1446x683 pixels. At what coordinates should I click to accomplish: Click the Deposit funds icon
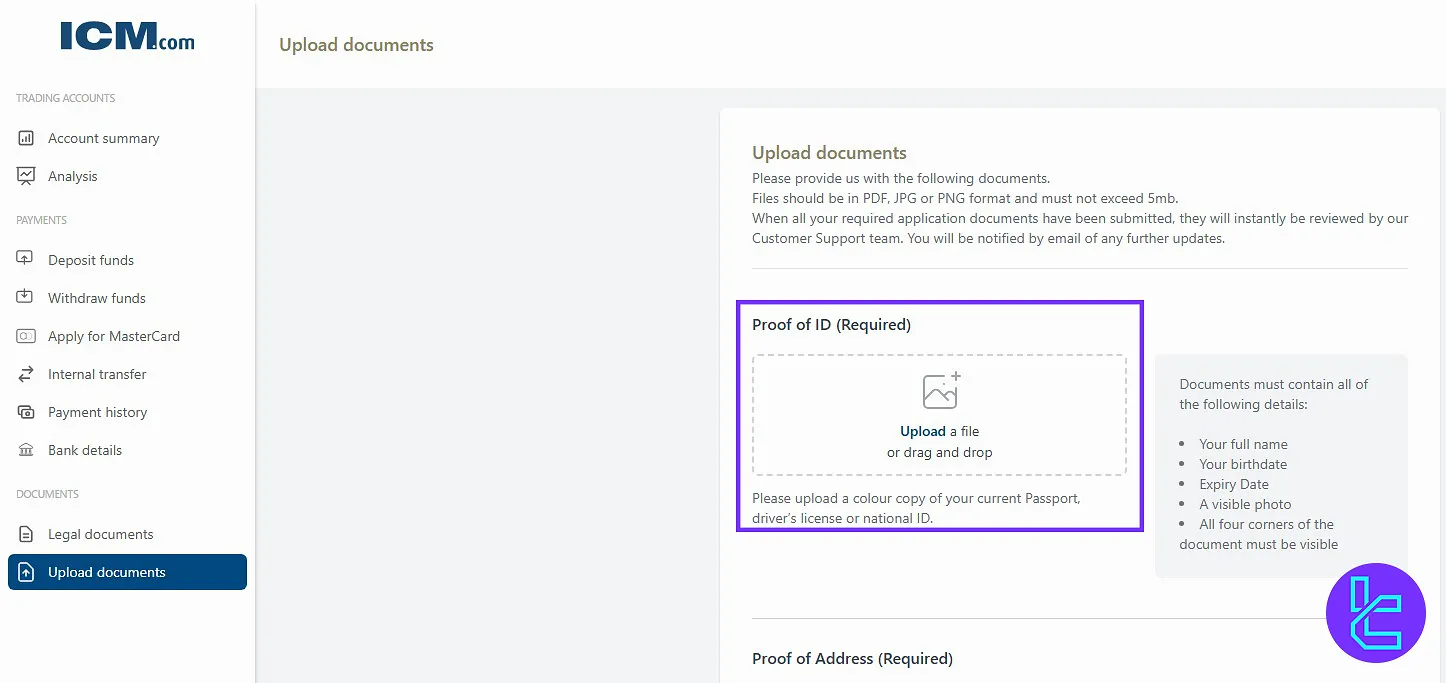click(x=26, y=259)
